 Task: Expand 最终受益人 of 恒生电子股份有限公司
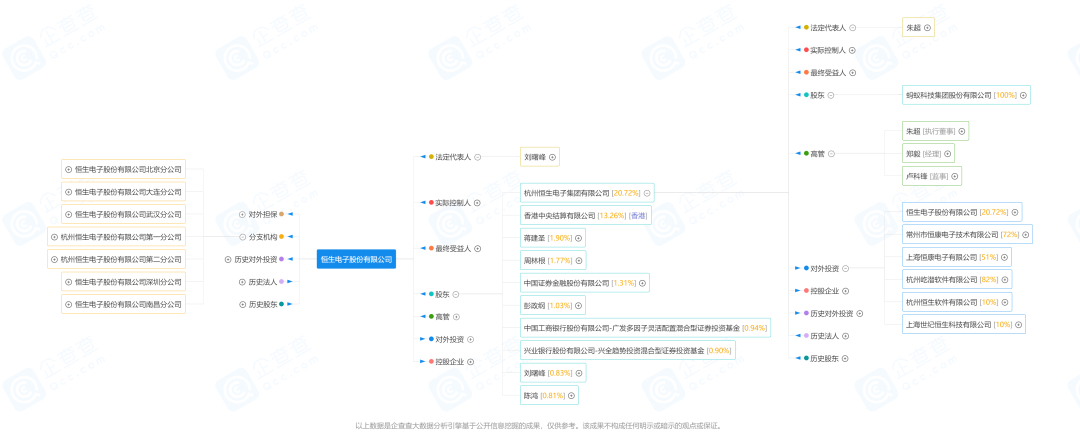point(477,249)
